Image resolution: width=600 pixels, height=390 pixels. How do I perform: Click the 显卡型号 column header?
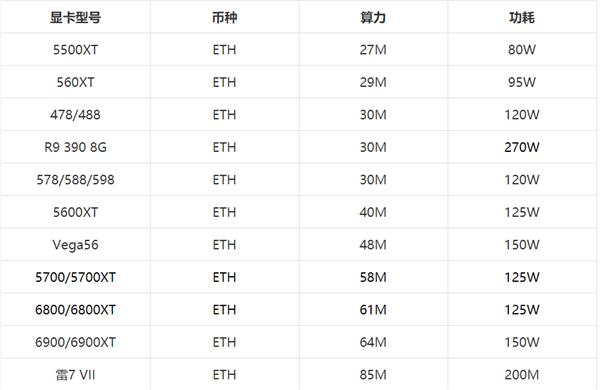tap(75, 18)
